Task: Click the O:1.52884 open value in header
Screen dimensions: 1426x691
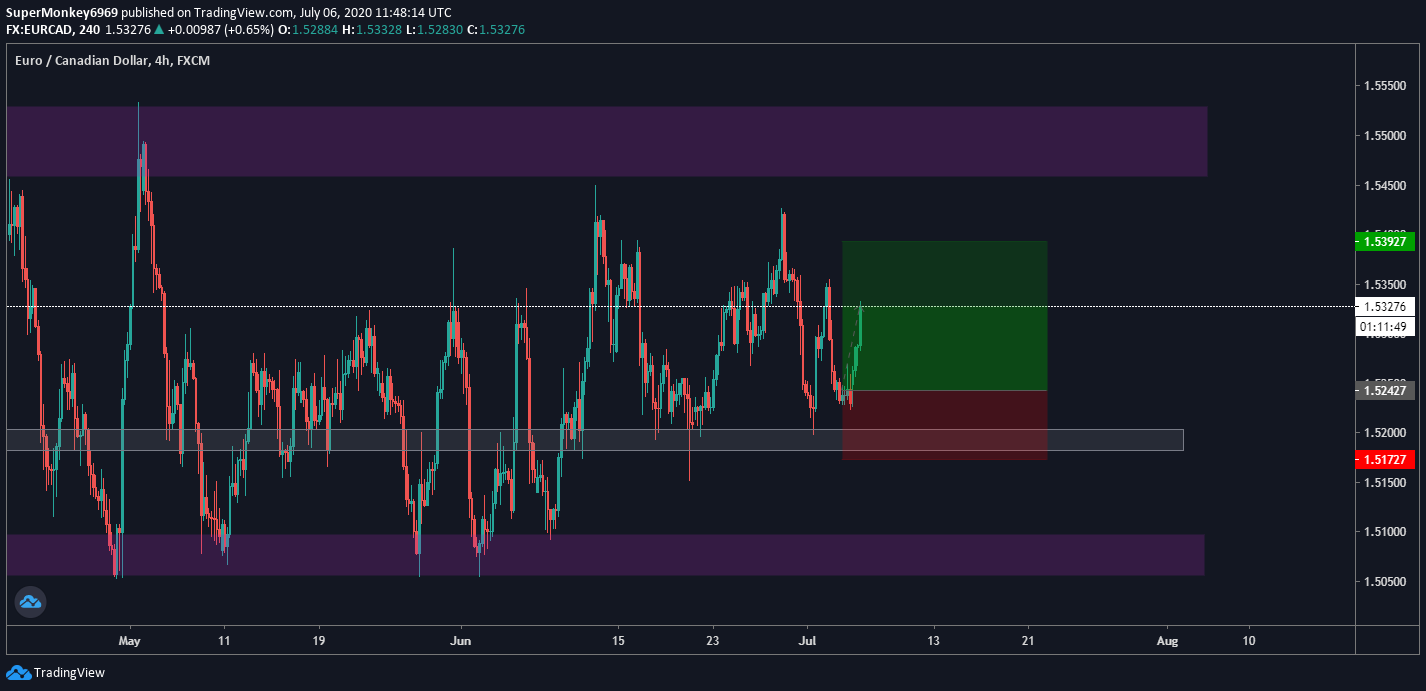Action: click(309, 30)
